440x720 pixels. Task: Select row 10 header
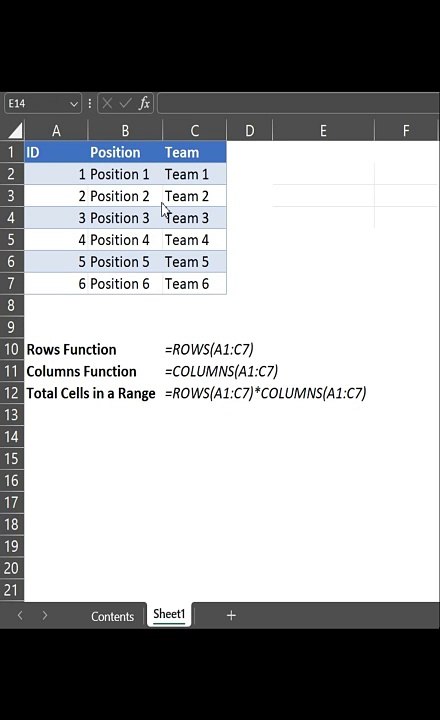[11, 349]
